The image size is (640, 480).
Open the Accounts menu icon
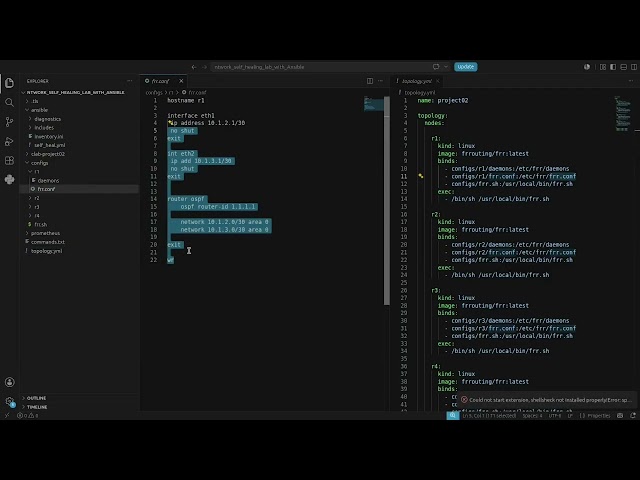click(9, 382)
